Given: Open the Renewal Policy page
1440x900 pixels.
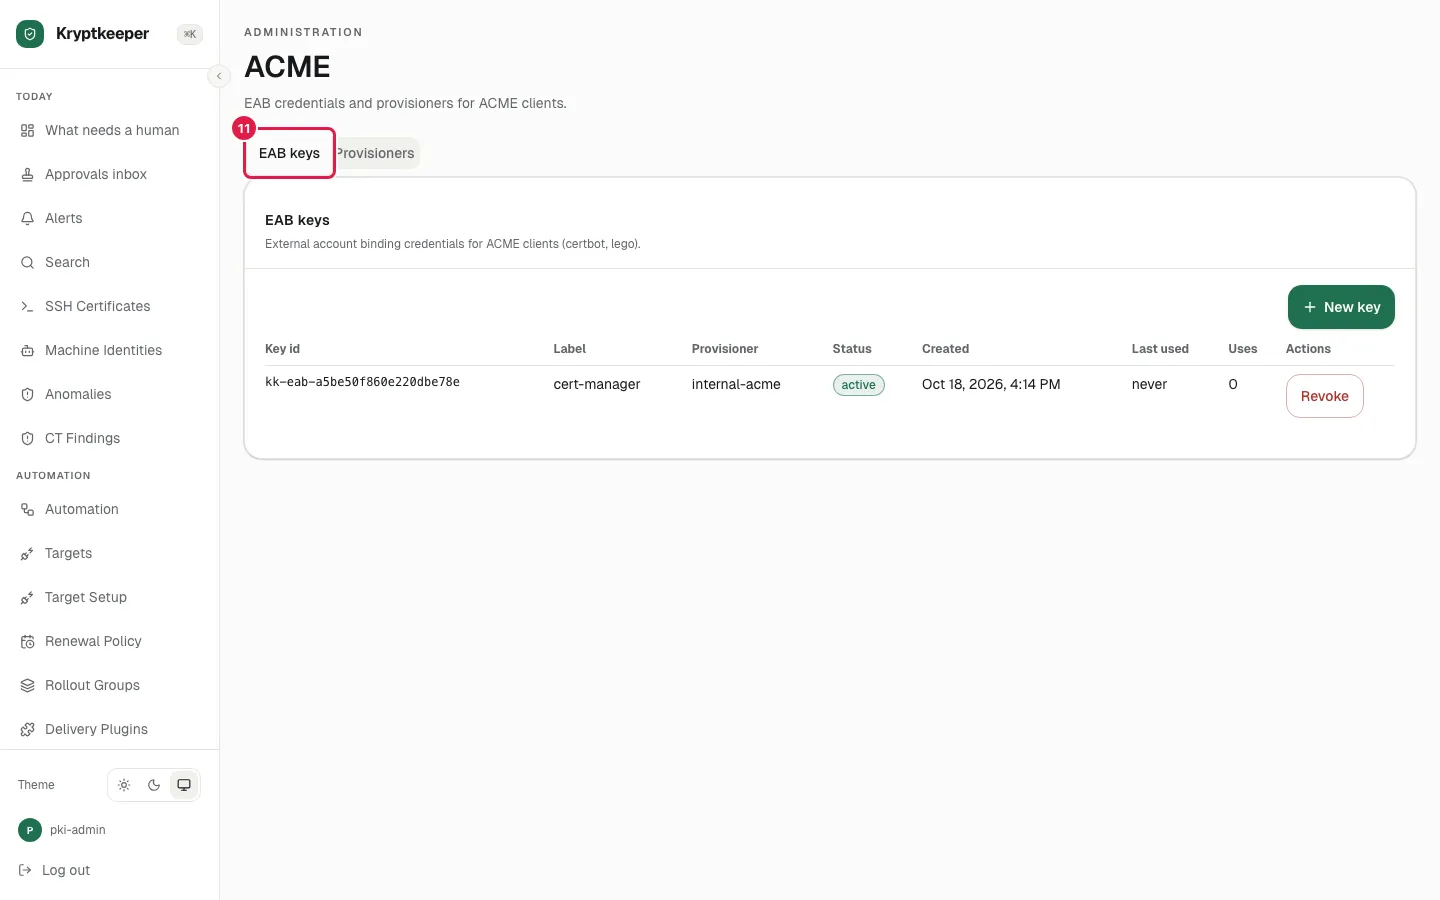Looking at the screenshot, I should pyautogui.click(x=110, y=641).
